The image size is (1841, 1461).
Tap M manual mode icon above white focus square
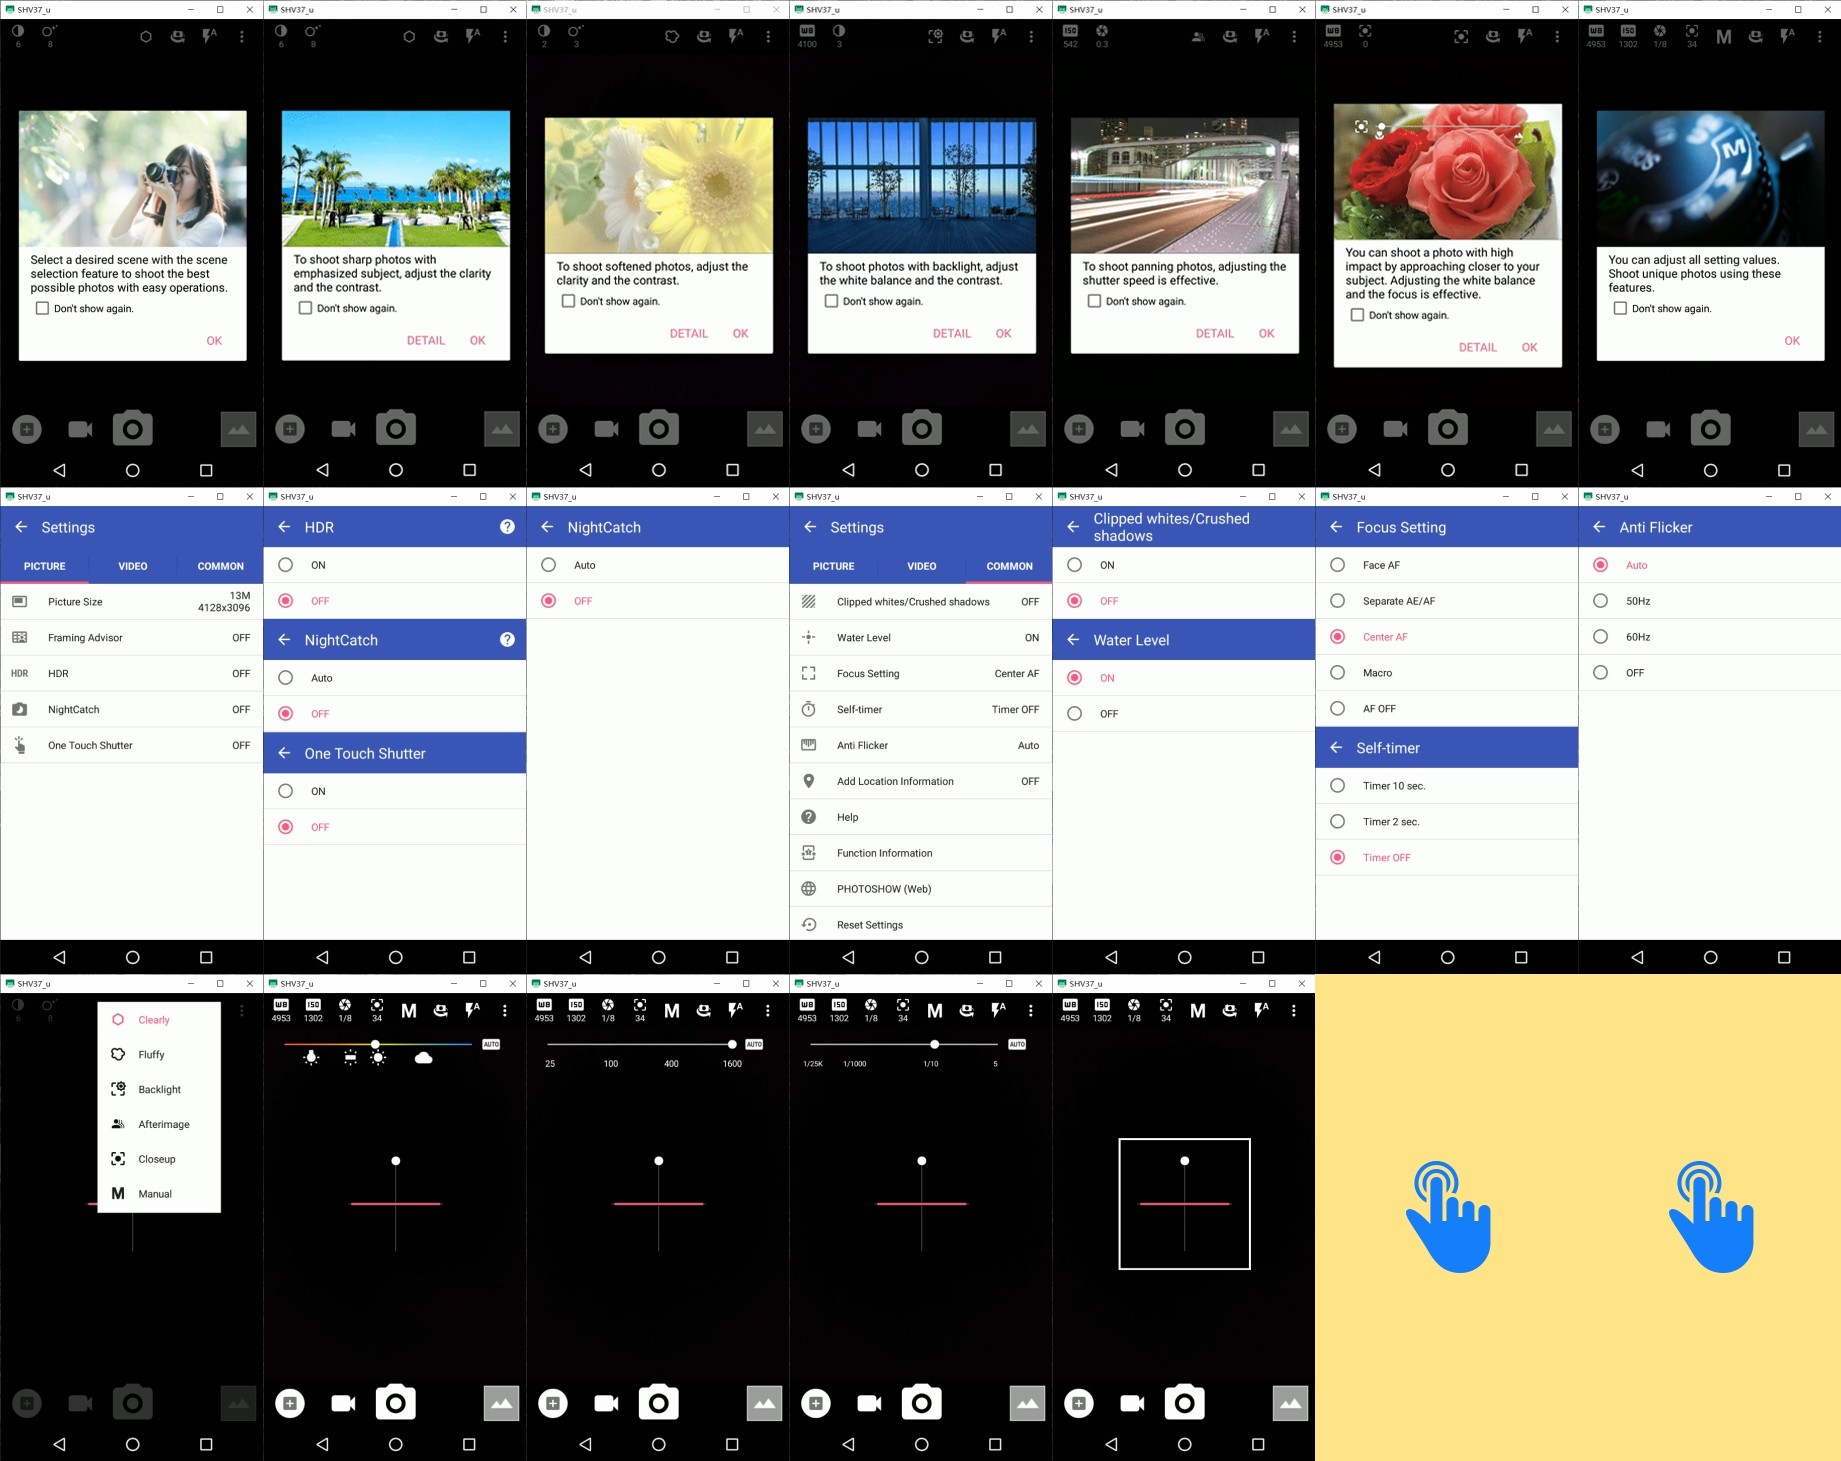click(x=1198, y=1011)
